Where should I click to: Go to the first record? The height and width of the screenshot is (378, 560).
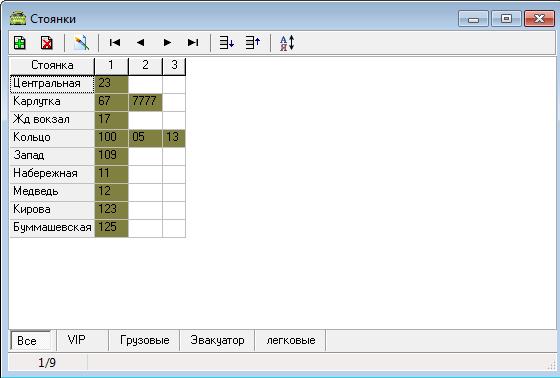[x=115, y=43]
